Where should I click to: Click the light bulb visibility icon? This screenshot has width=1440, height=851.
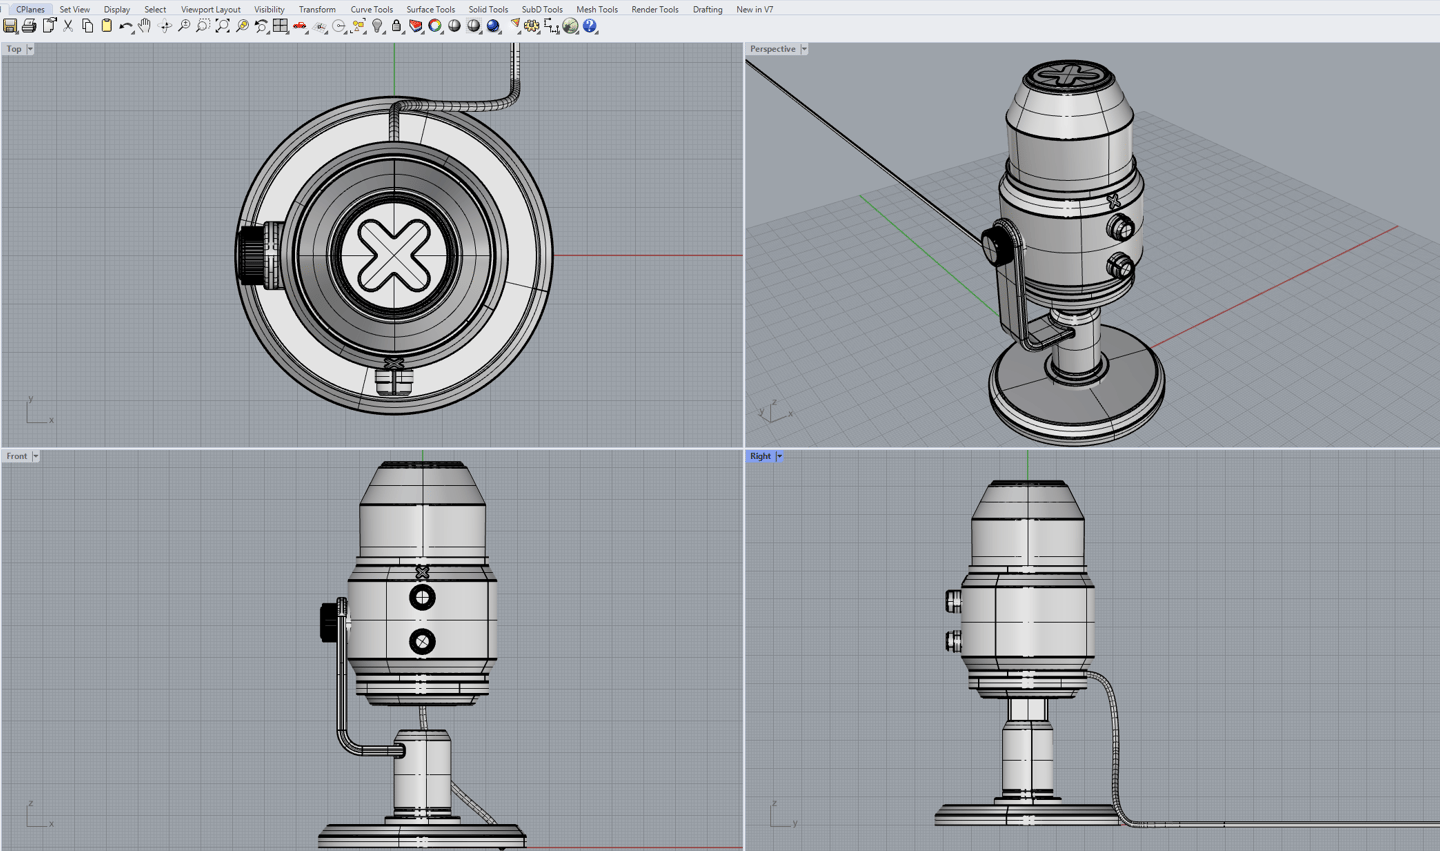tap(377, 26)
